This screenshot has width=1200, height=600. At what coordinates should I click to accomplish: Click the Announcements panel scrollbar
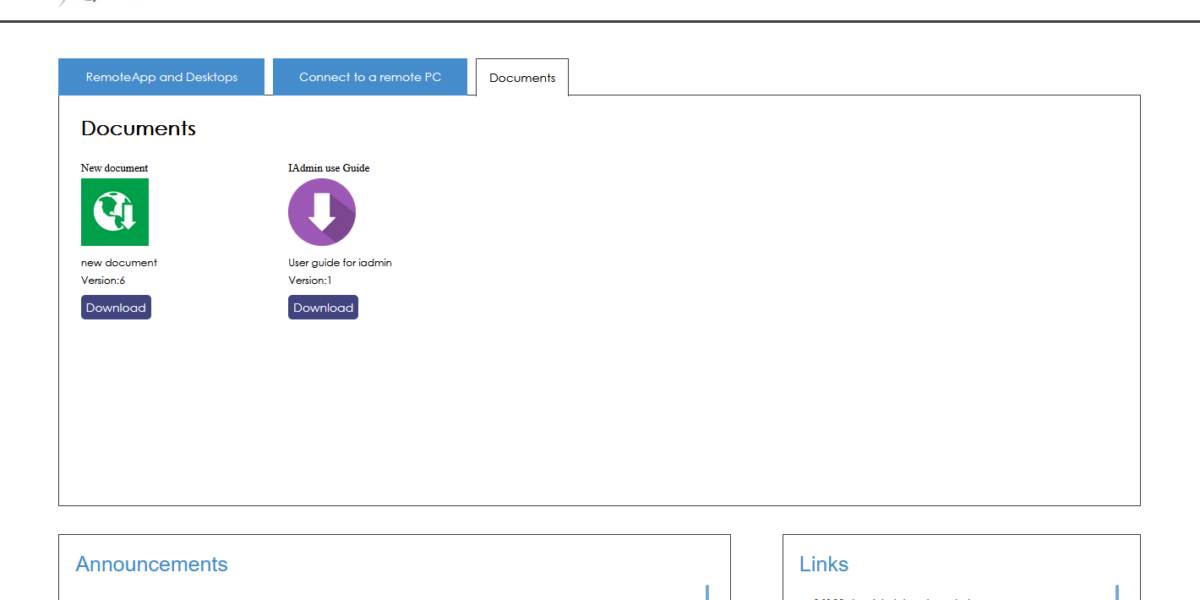coord(707,592)
